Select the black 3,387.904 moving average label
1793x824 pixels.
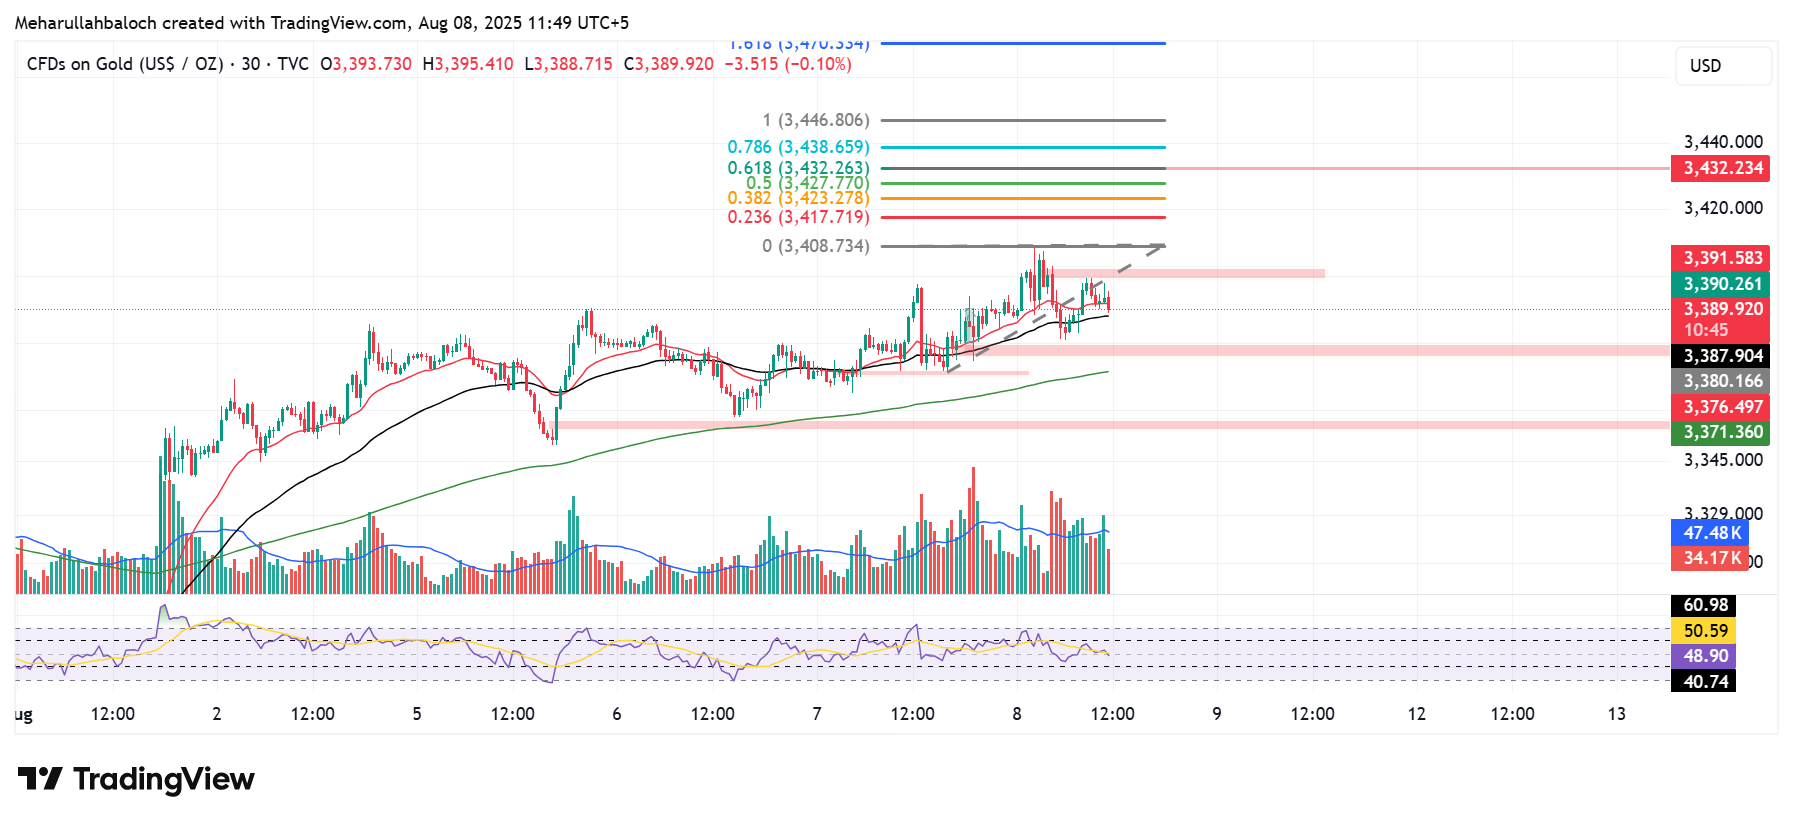point(1720,356)
